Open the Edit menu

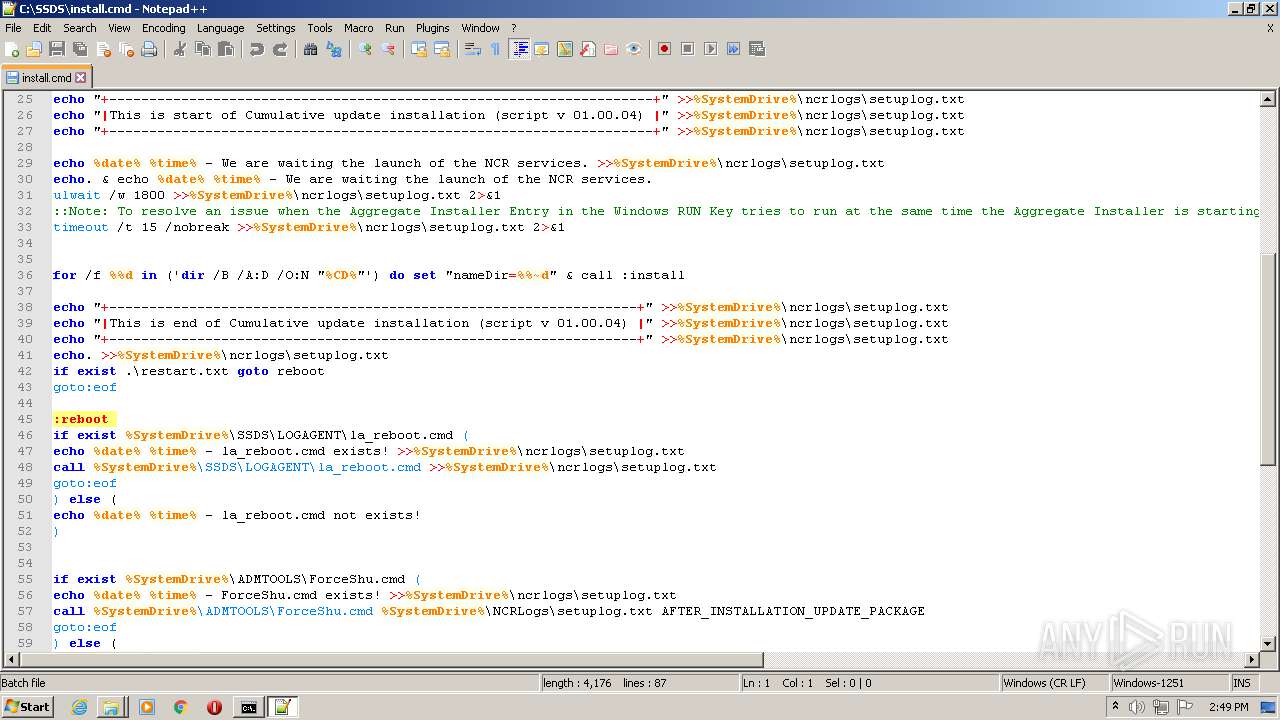(x=42, y=28)
